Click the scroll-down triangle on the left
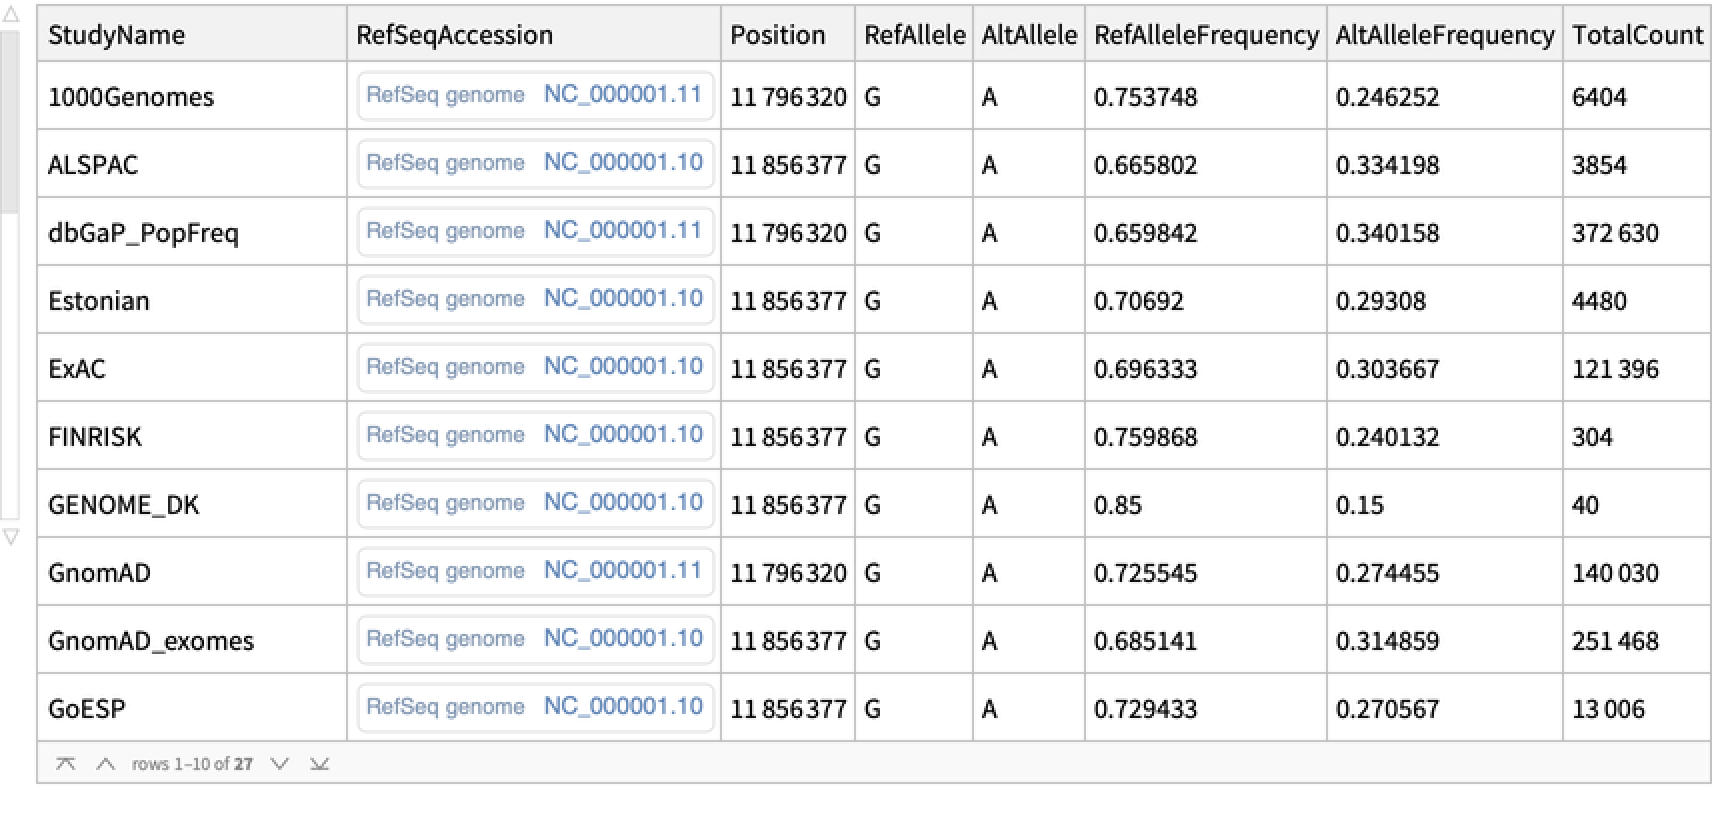Viewport: 1712px width, 820px height. (11, 537)
